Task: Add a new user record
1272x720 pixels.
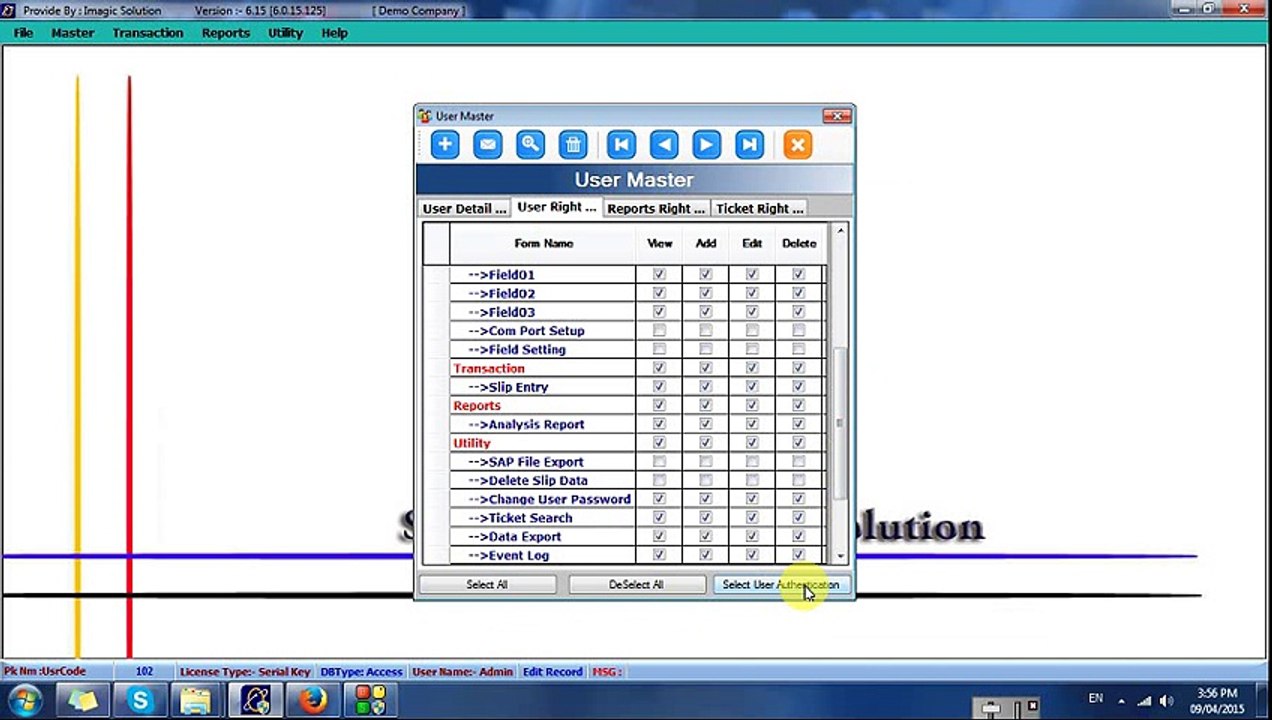Action: (x=445, y=145)
